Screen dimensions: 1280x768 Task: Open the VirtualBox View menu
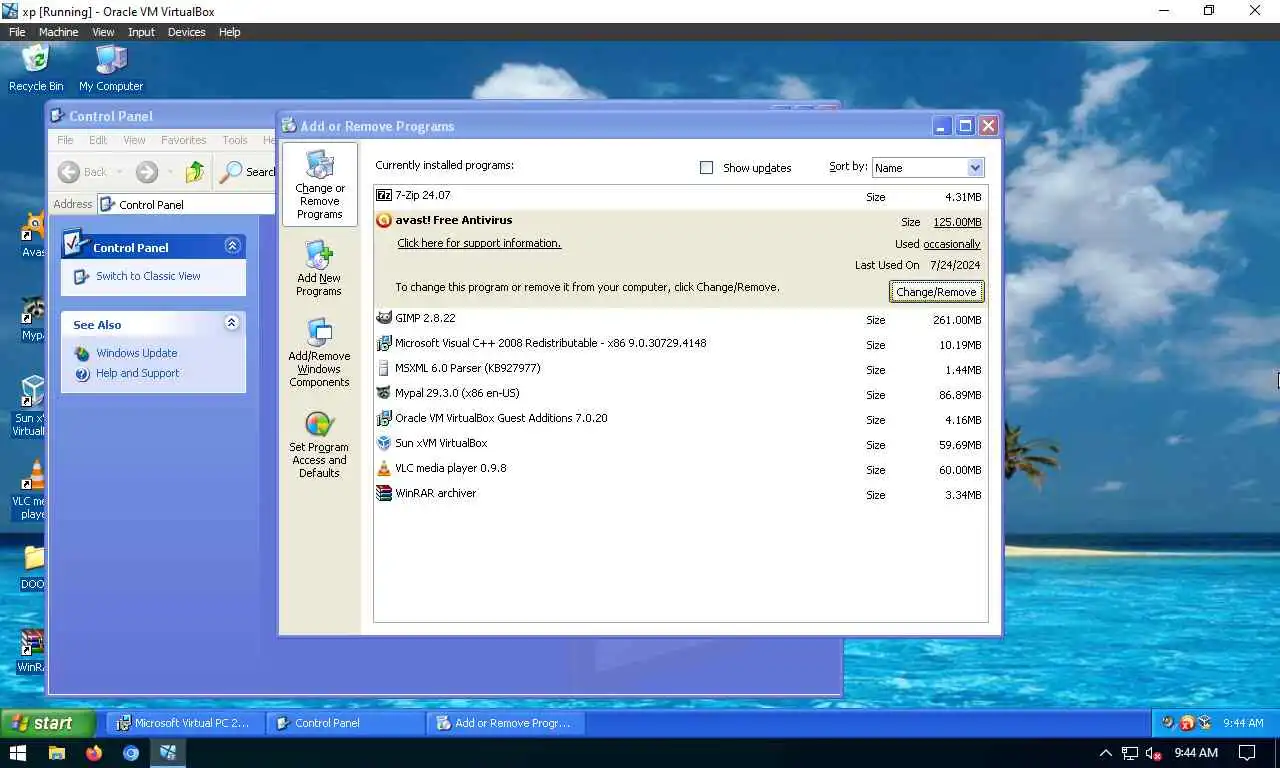[x=103, y=32]
